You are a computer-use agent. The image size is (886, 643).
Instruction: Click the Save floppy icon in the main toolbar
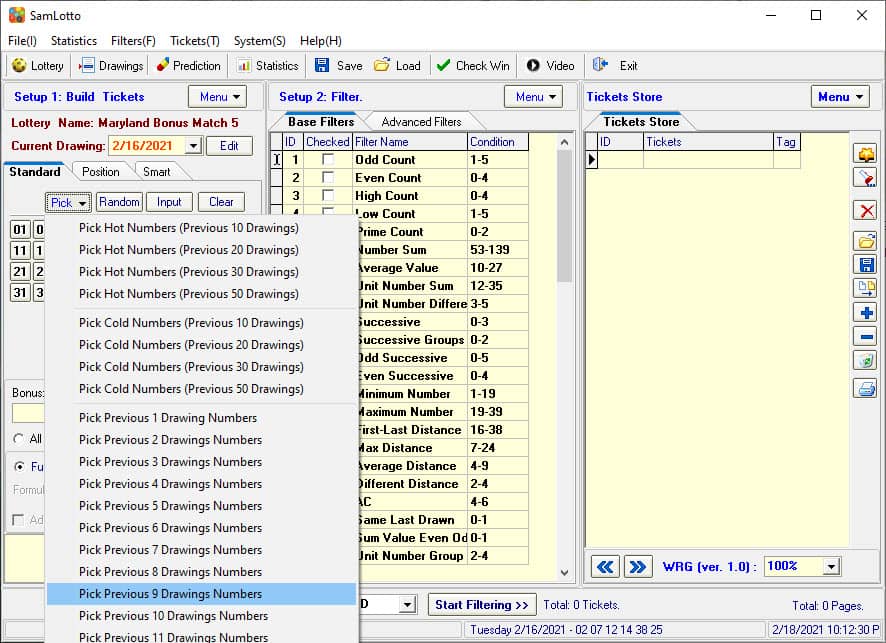(x=322, y=66)
